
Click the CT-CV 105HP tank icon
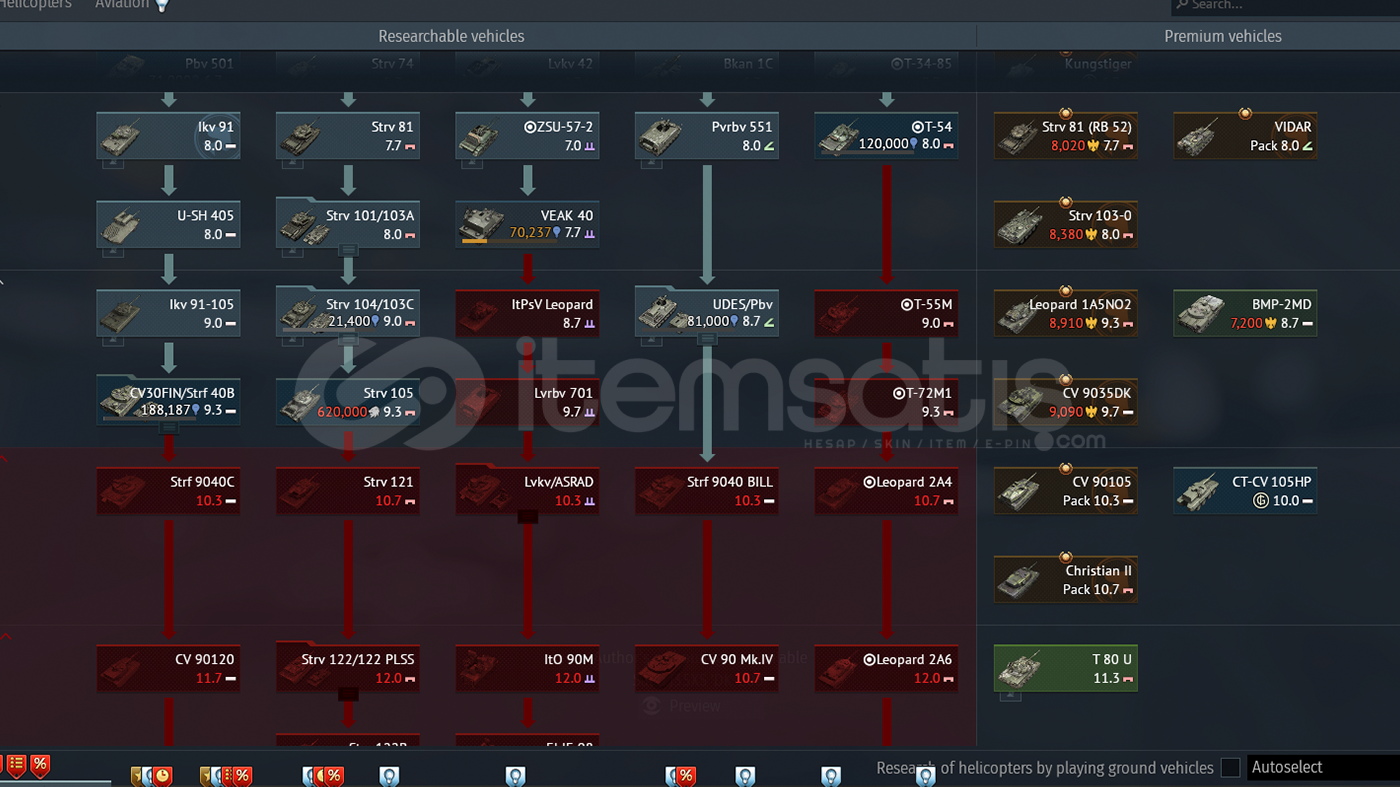pos(1198,491)
